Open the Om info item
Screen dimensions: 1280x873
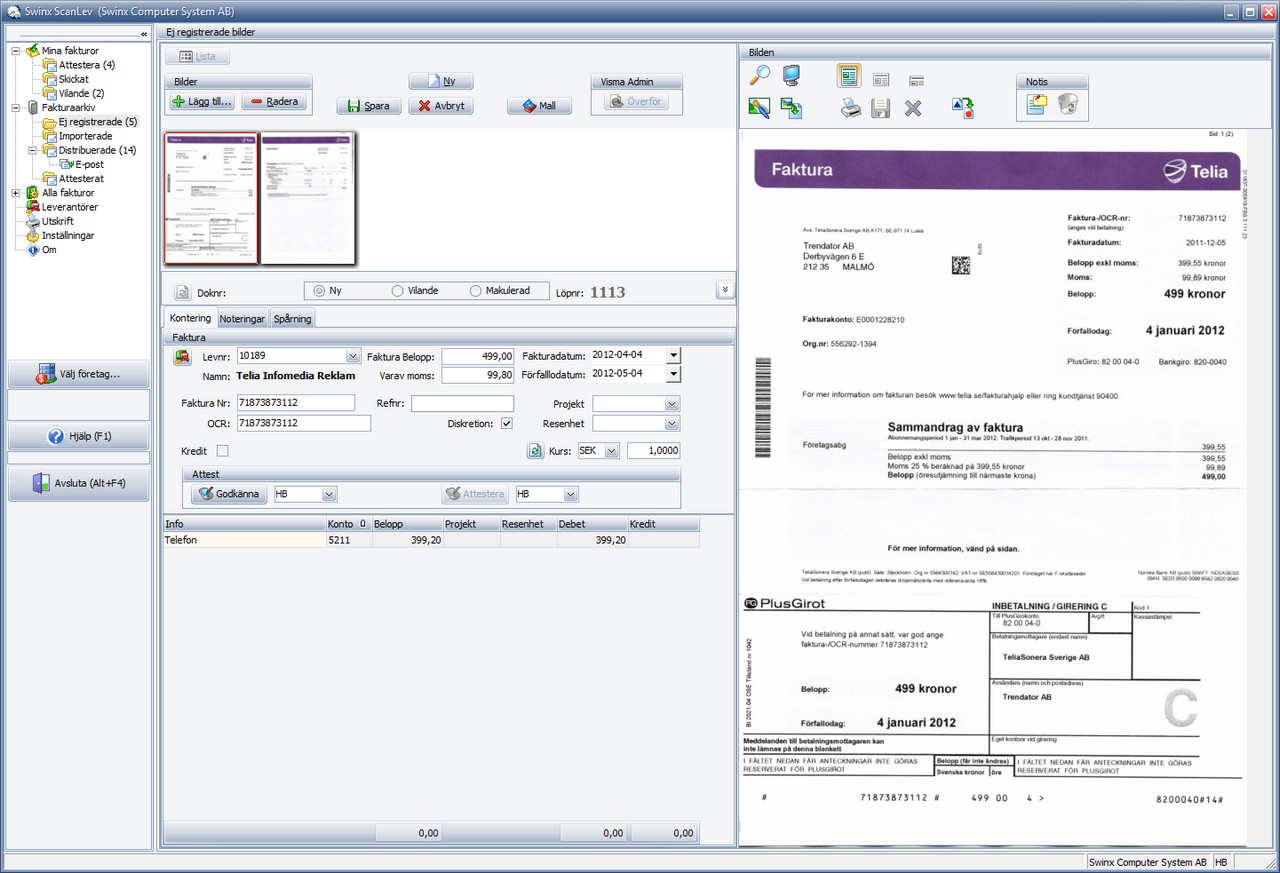(49, 250)
